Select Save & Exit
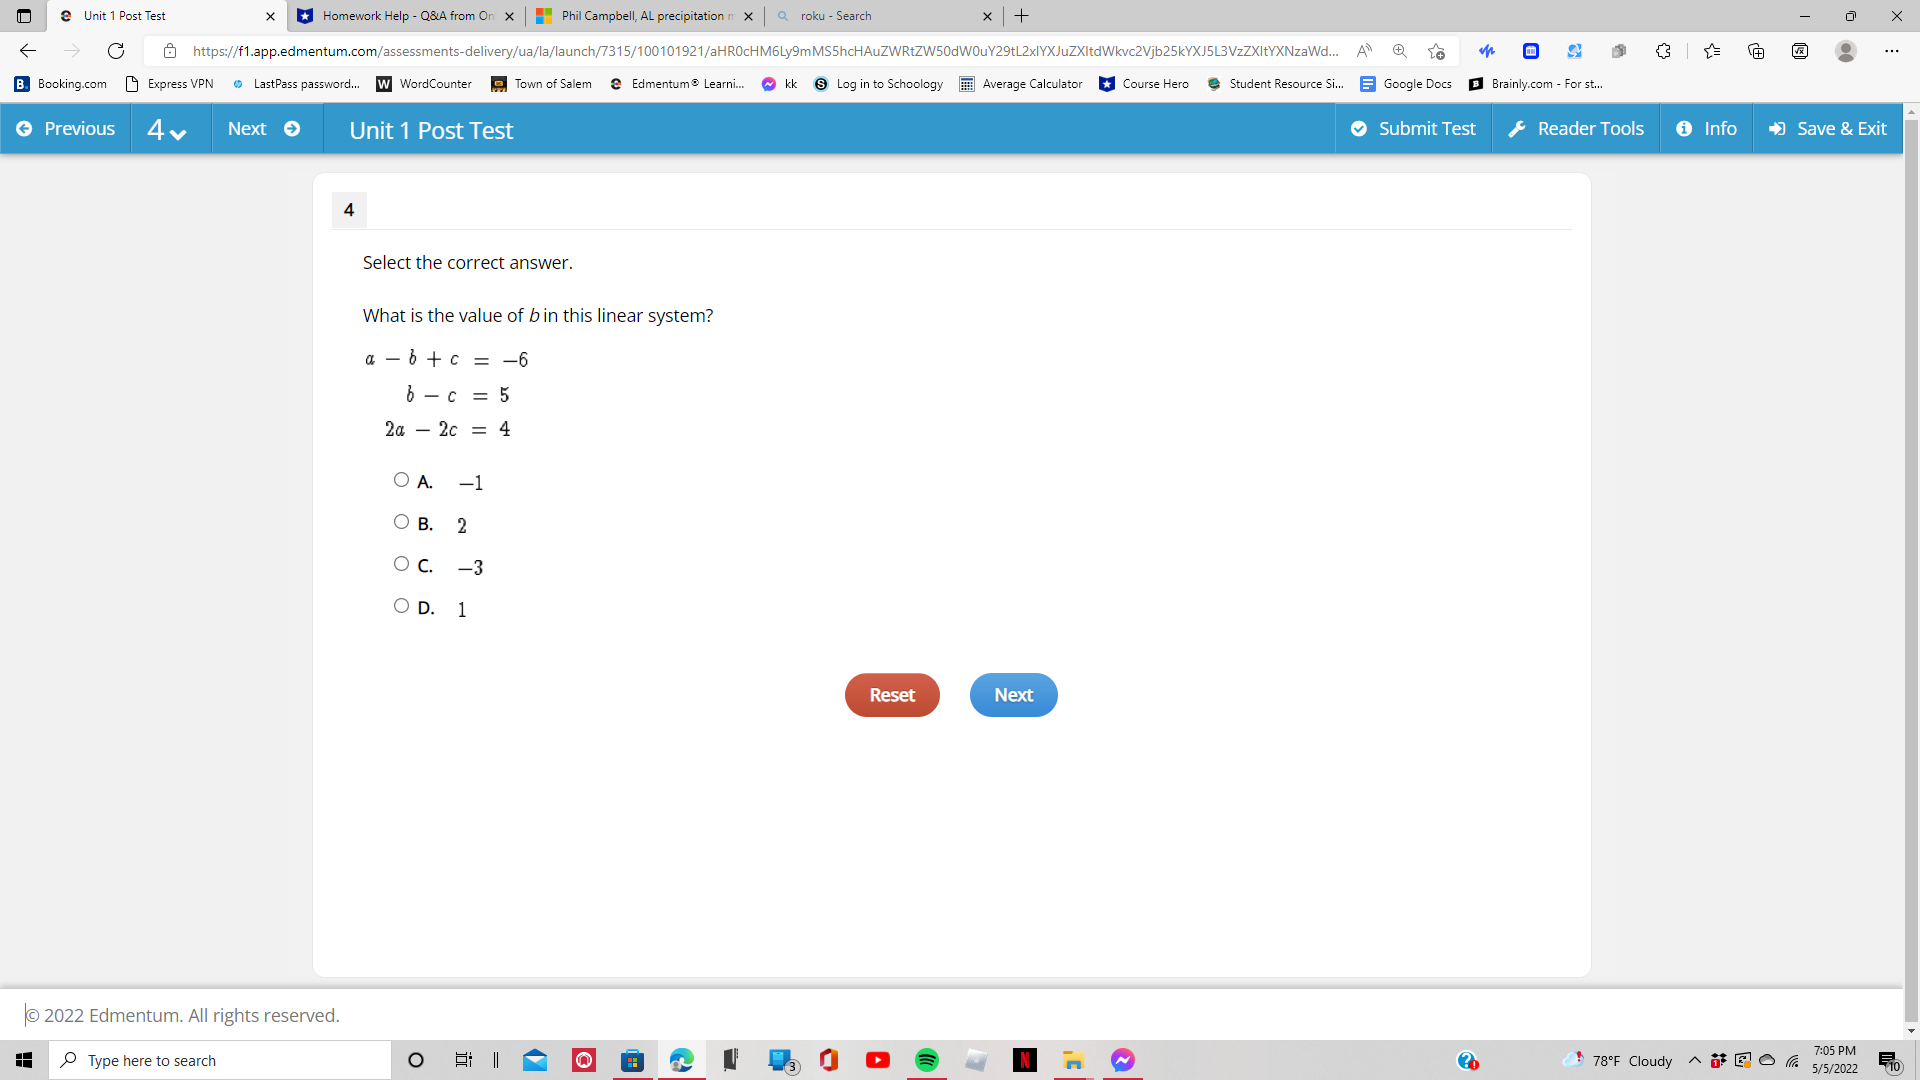Image resolution: width=1920 pixels, height=1080 pixels. click(1826, 128)
